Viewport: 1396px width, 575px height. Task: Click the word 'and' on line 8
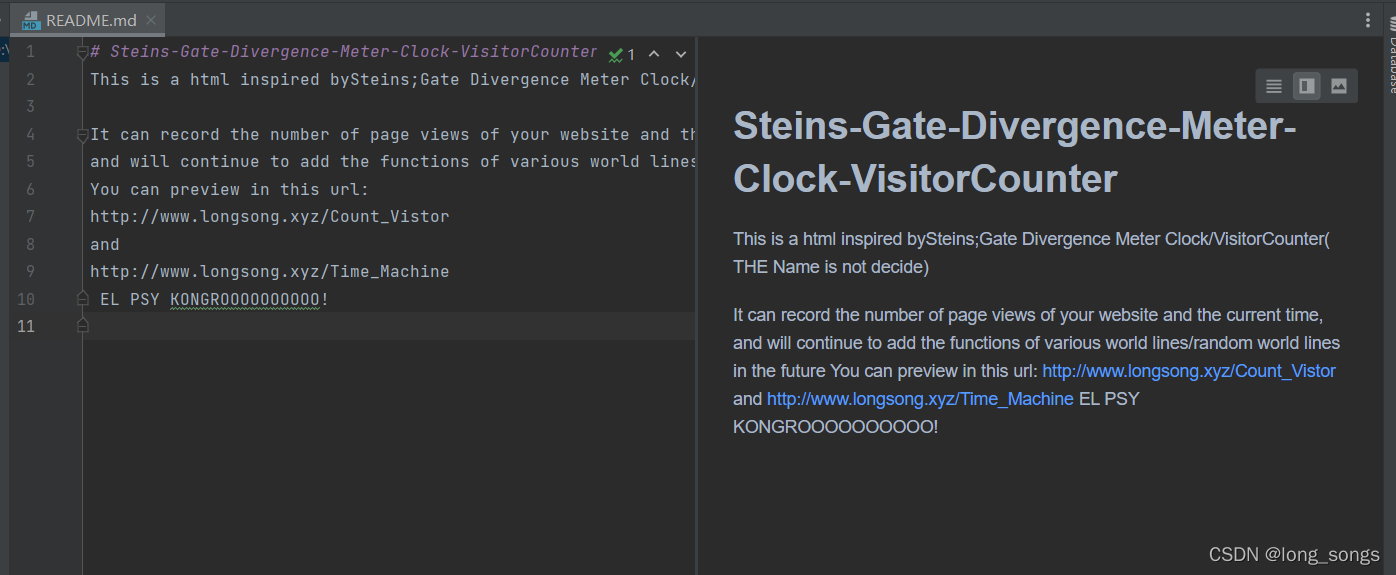coord(105,244)
